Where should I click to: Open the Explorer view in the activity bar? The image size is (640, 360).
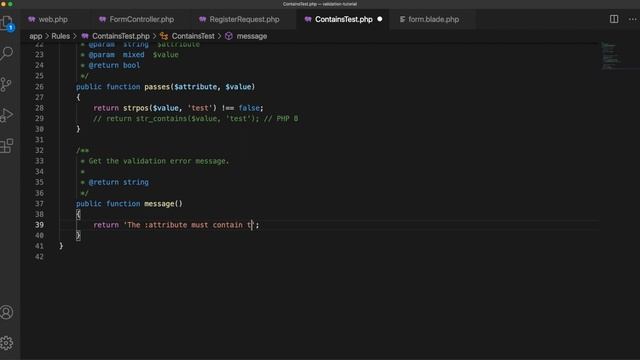coord(7,23)
